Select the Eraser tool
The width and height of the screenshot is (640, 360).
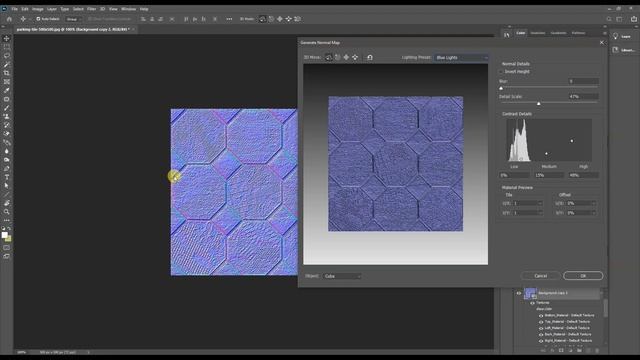[7, 133]
